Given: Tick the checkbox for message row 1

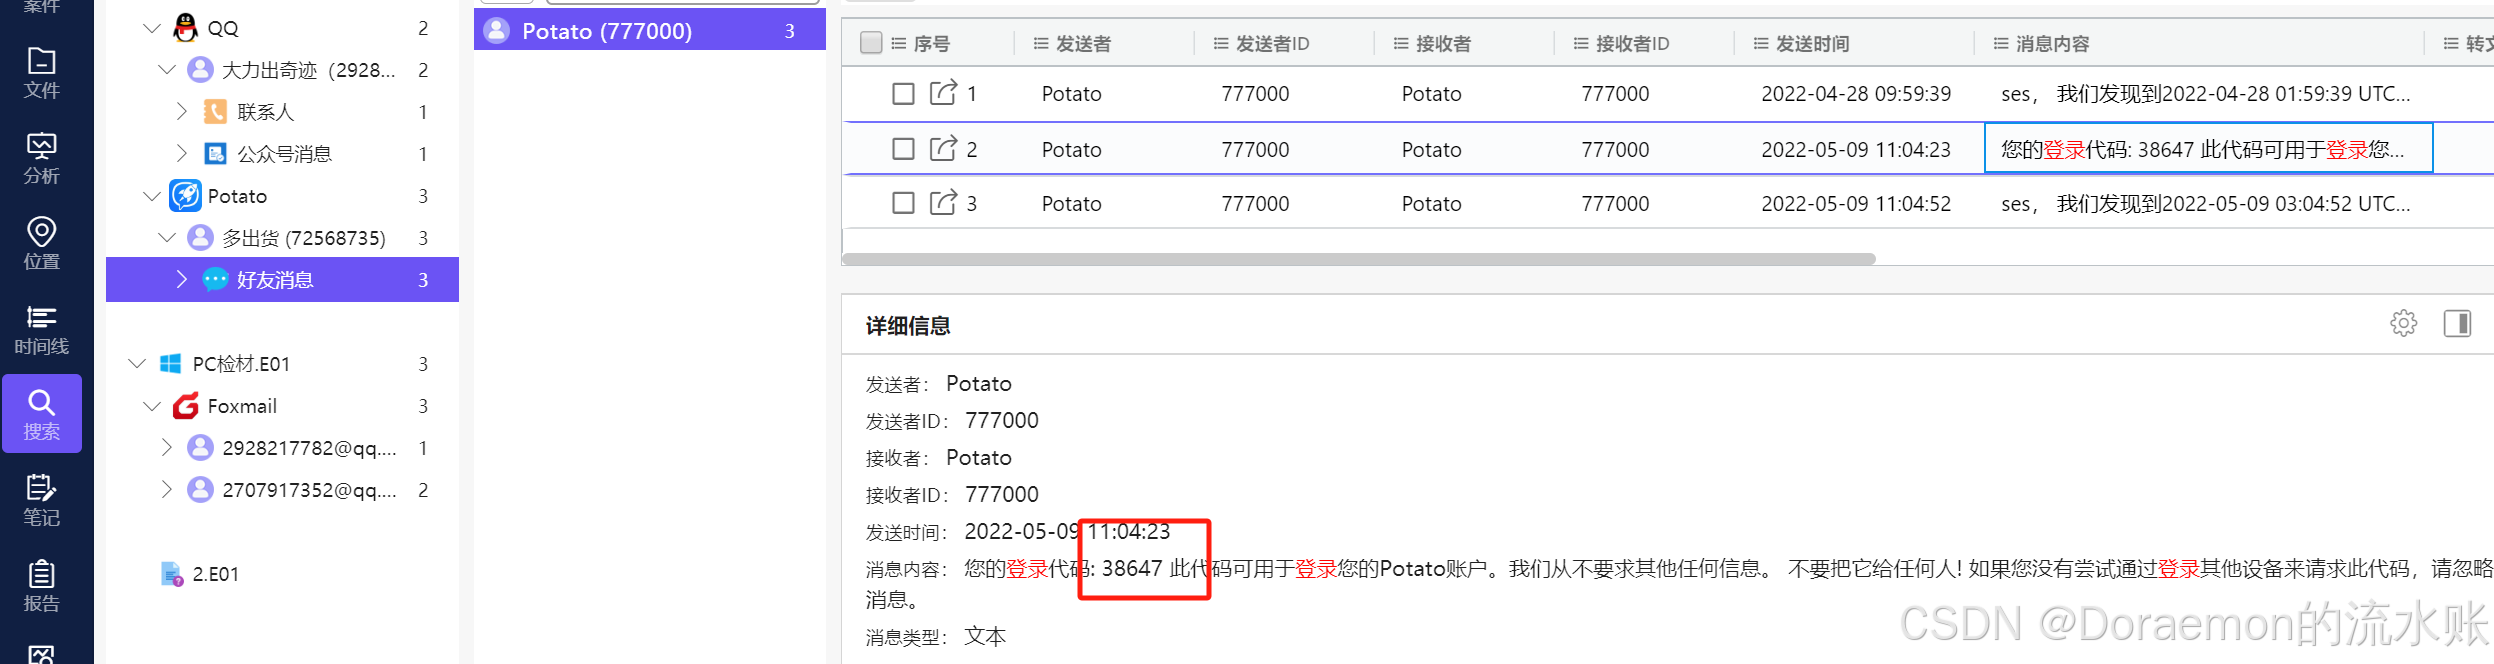Looking at the screenshot, I should pos(903,94).
